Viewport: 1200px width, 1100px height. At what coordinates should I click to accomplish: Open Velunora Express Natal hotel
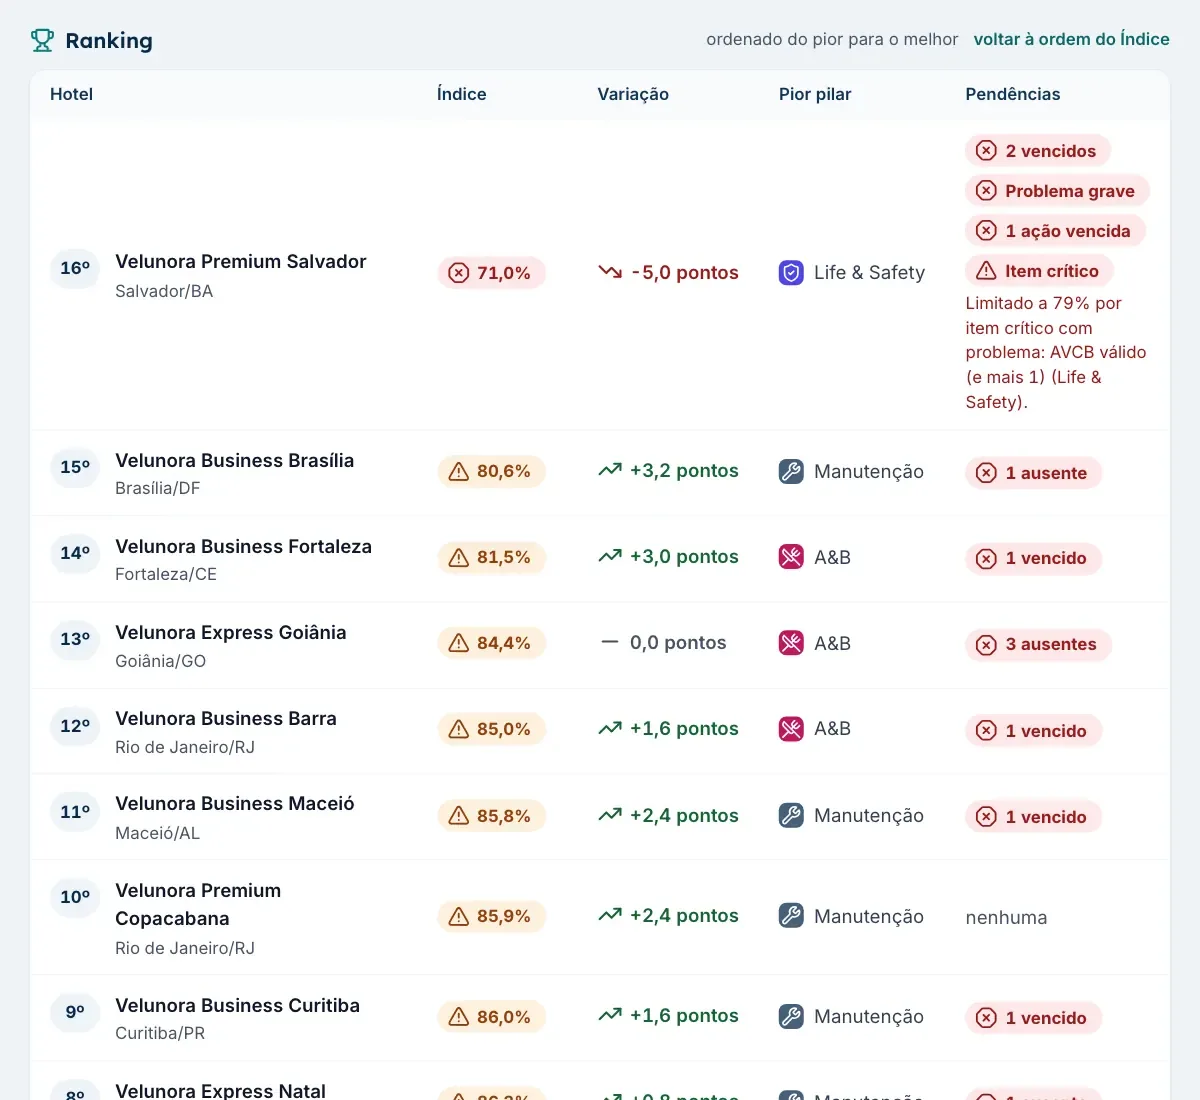pos(220,1090)
